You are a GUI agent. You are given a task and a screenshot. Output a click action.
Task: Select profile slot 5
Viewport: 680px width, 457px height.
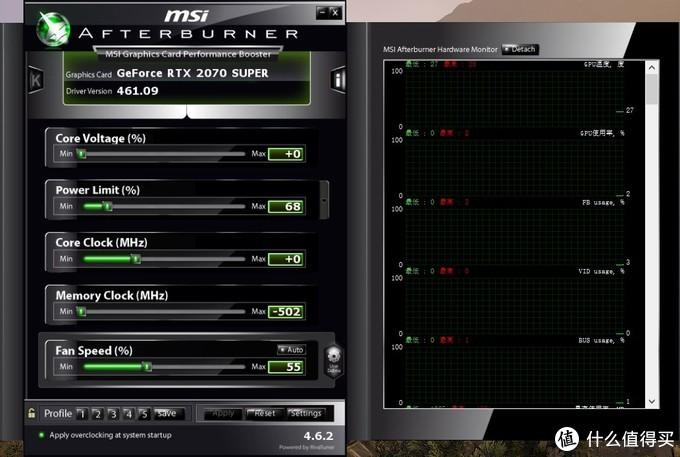144,413
